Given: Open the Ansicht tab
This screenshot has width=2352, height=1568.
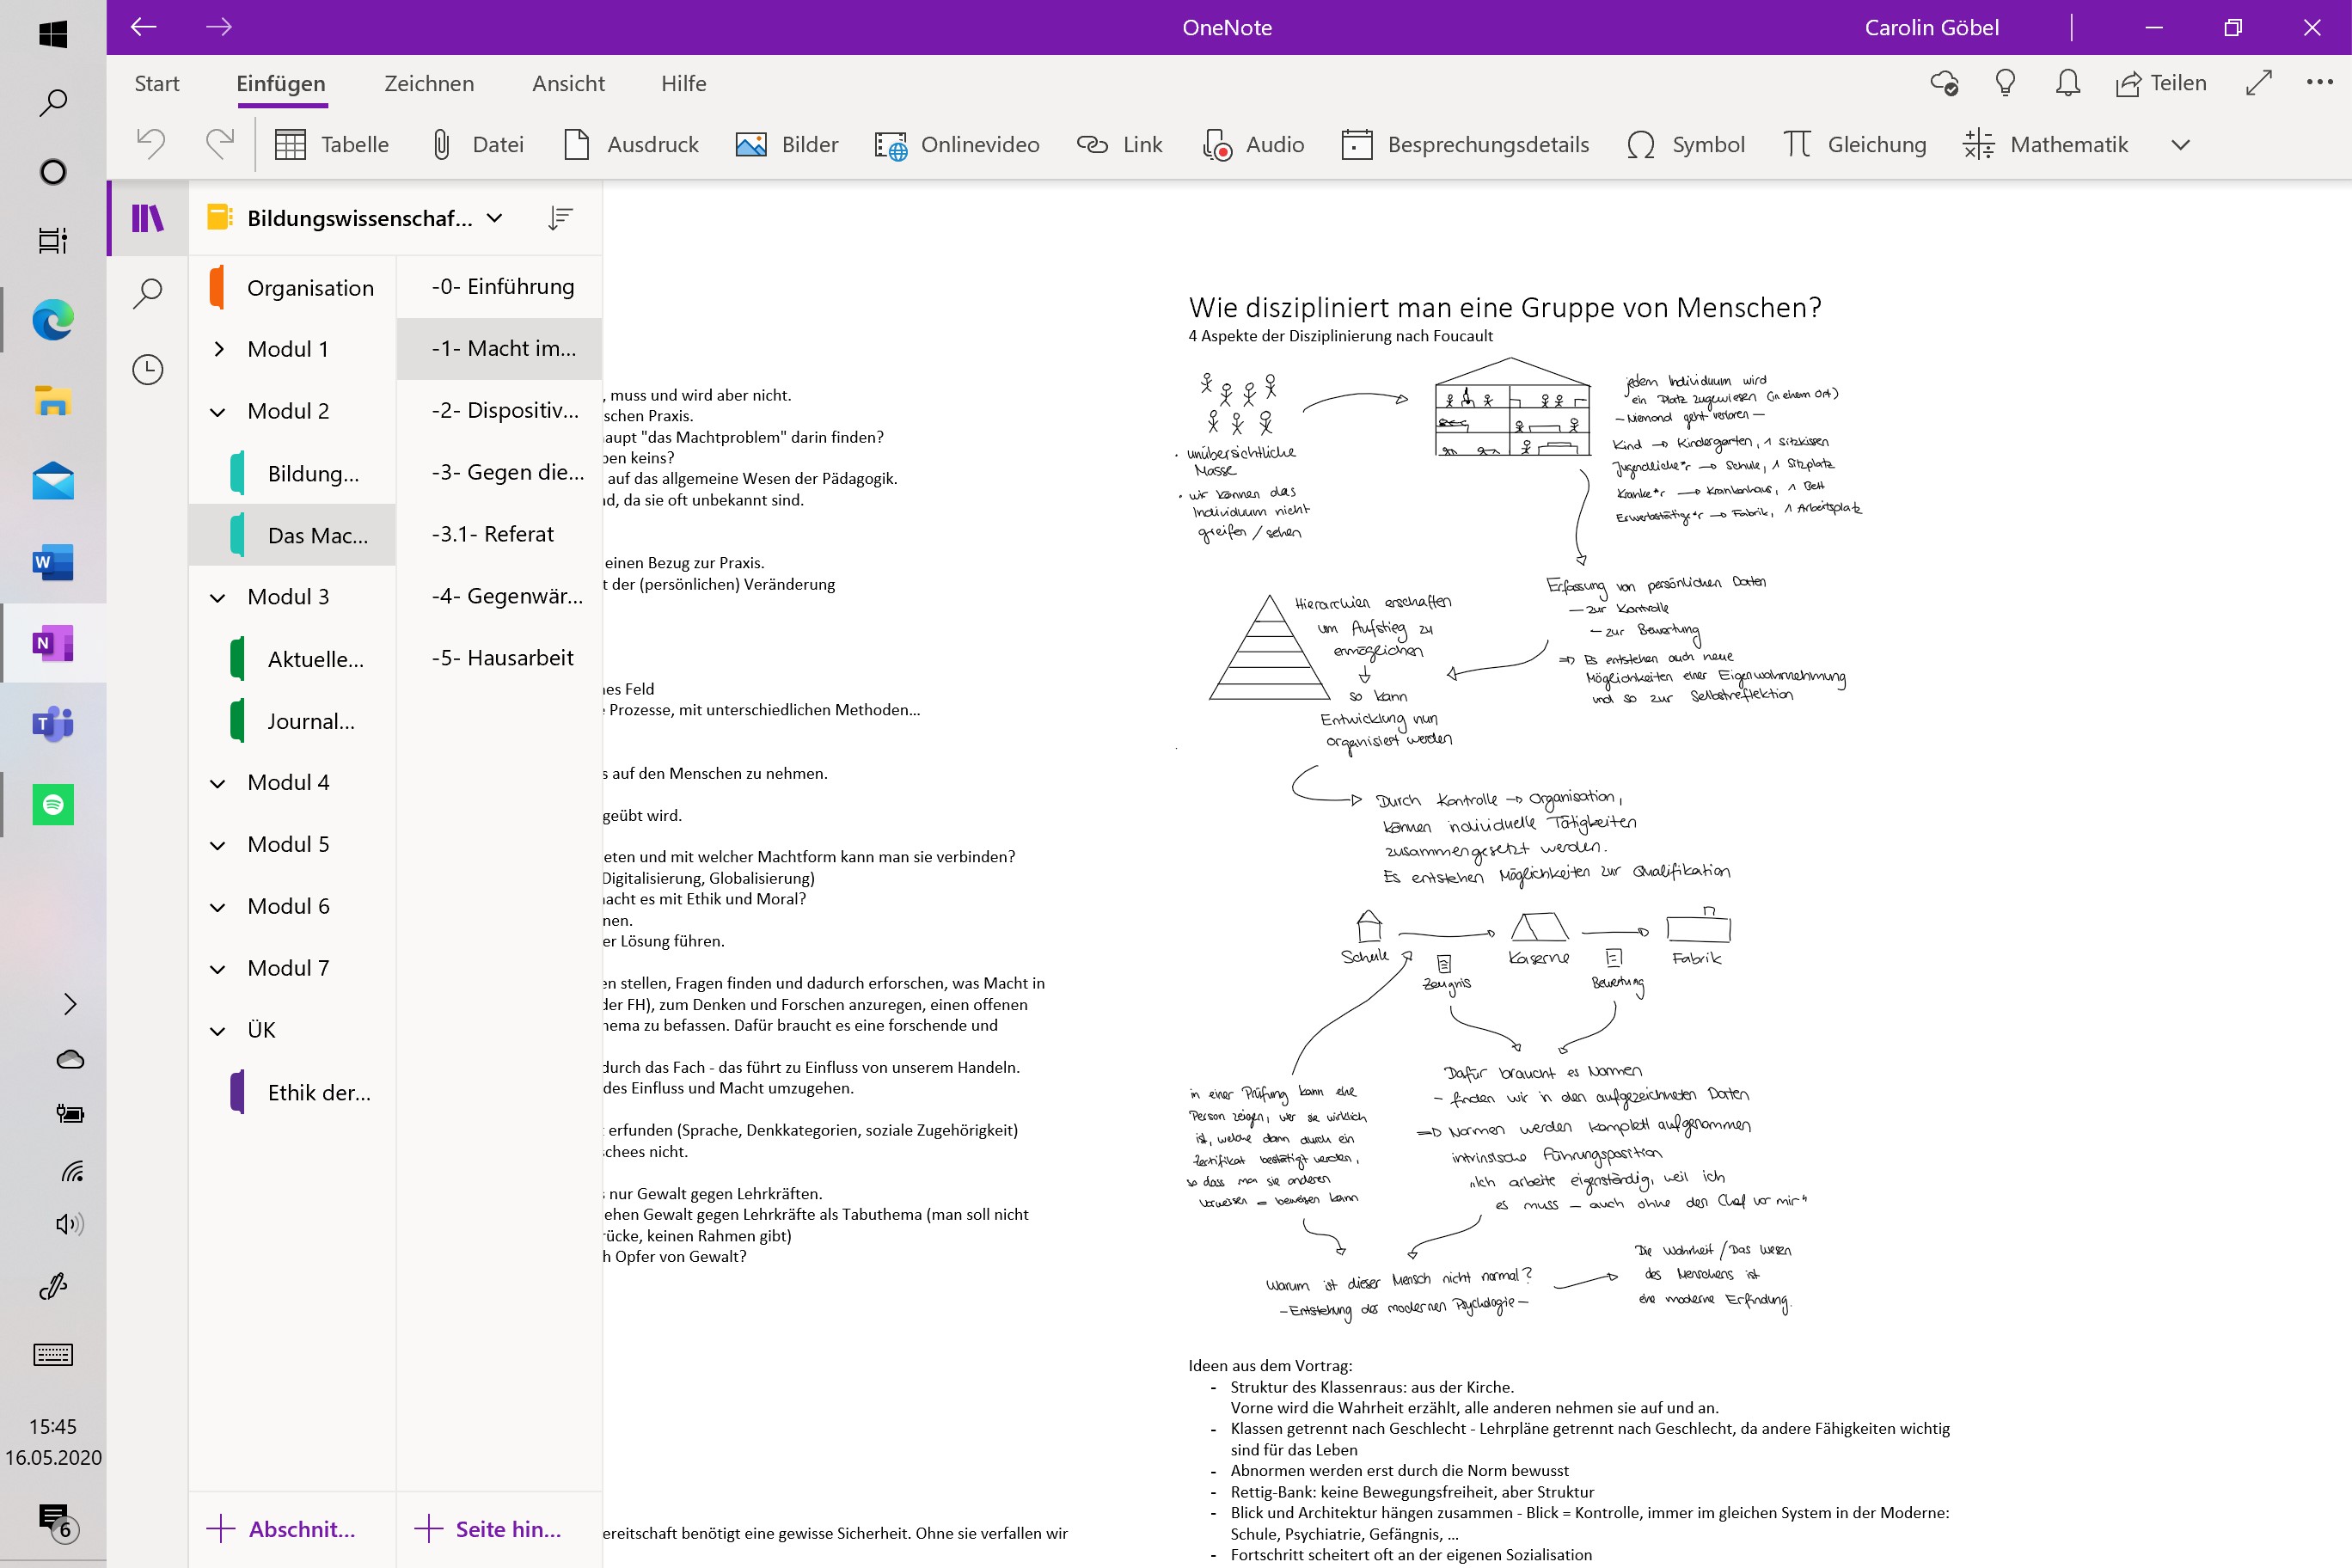Looking at the screenshot, I should click(568, 84).
